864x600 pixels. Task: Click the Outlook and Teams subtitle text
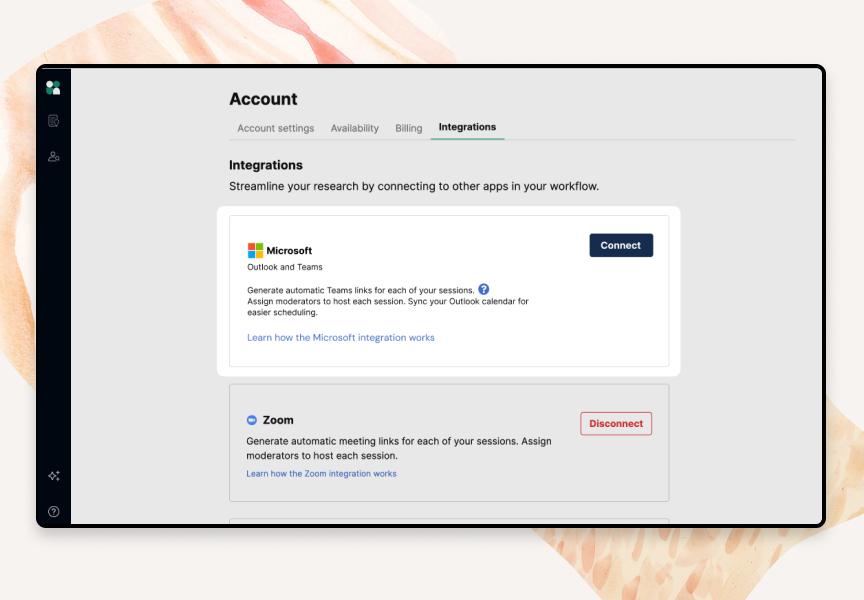point(283,267)
